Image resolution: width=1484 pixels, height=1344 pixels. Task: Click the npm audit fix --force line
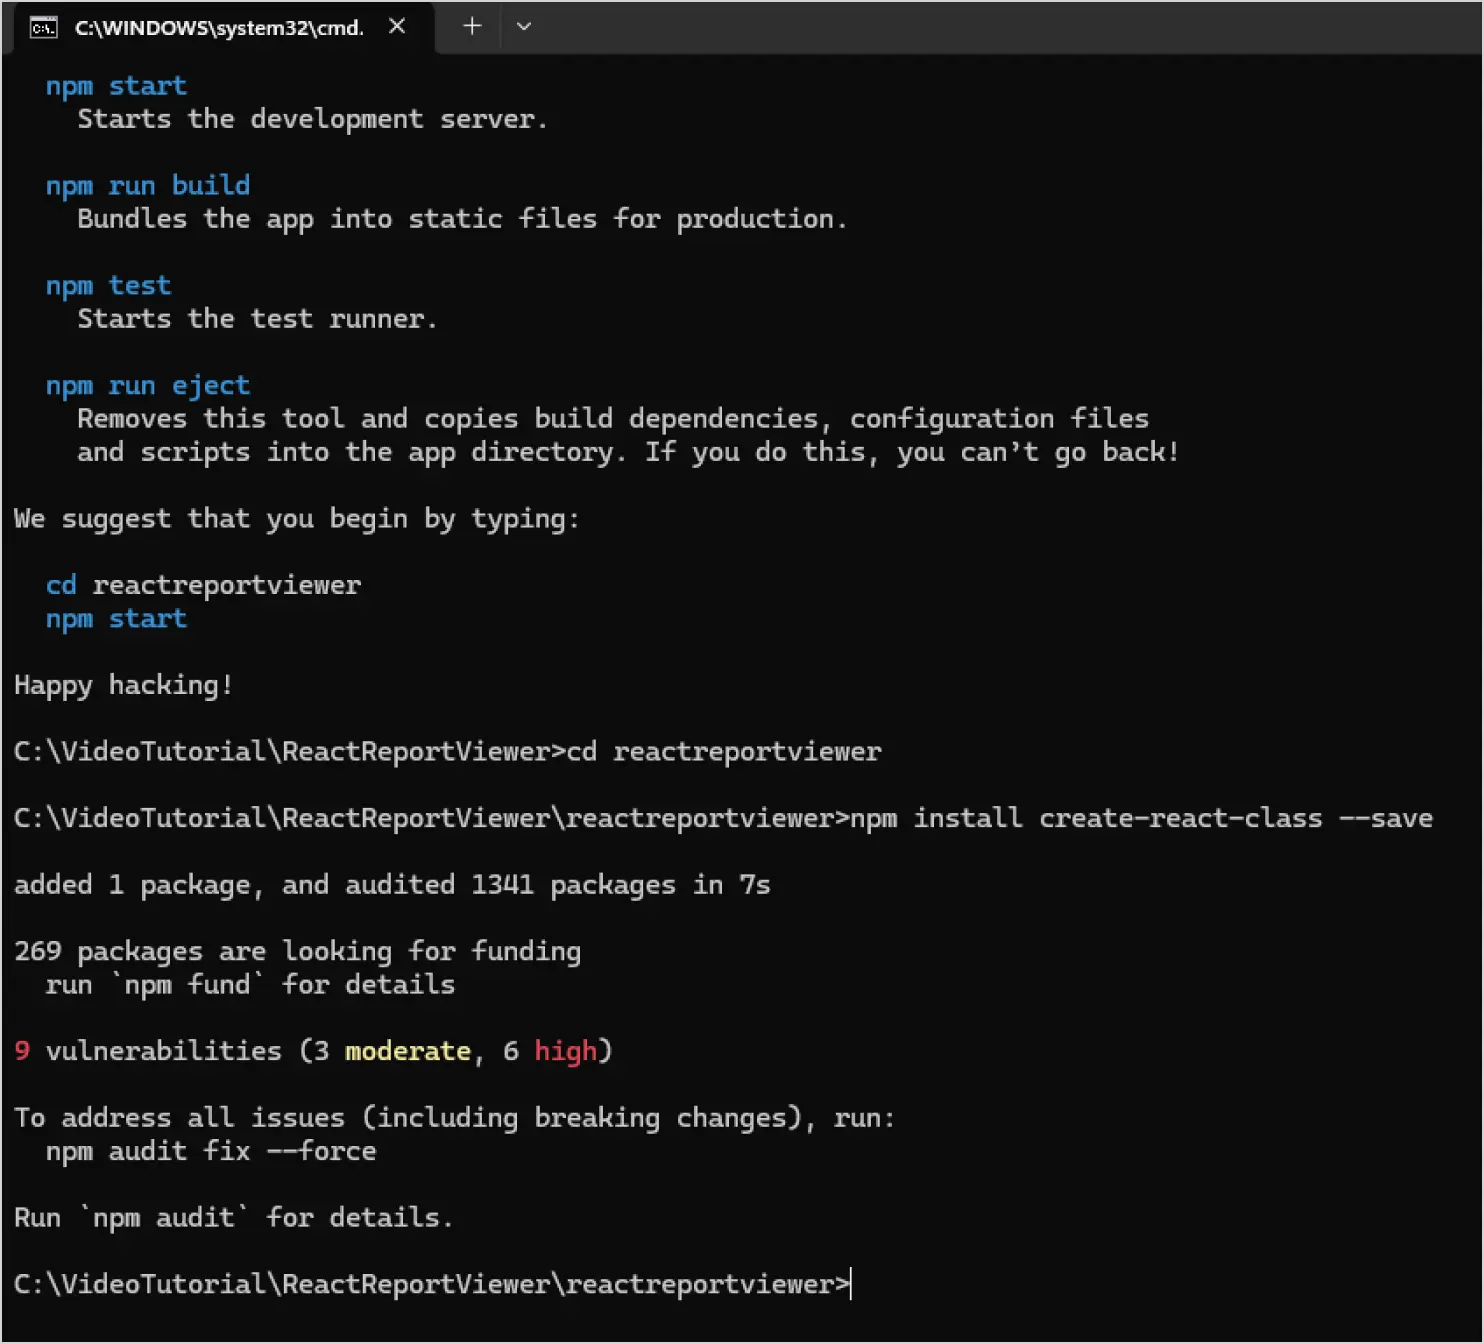(210, 1151)
